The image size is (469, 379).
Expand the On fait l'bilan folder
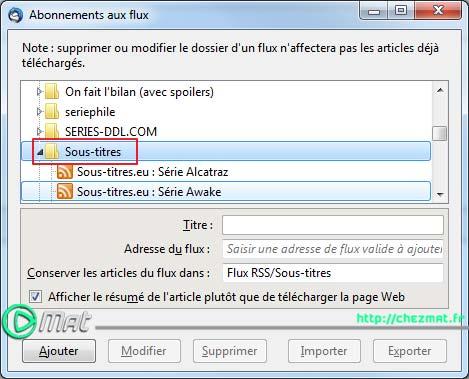(39, 91)
